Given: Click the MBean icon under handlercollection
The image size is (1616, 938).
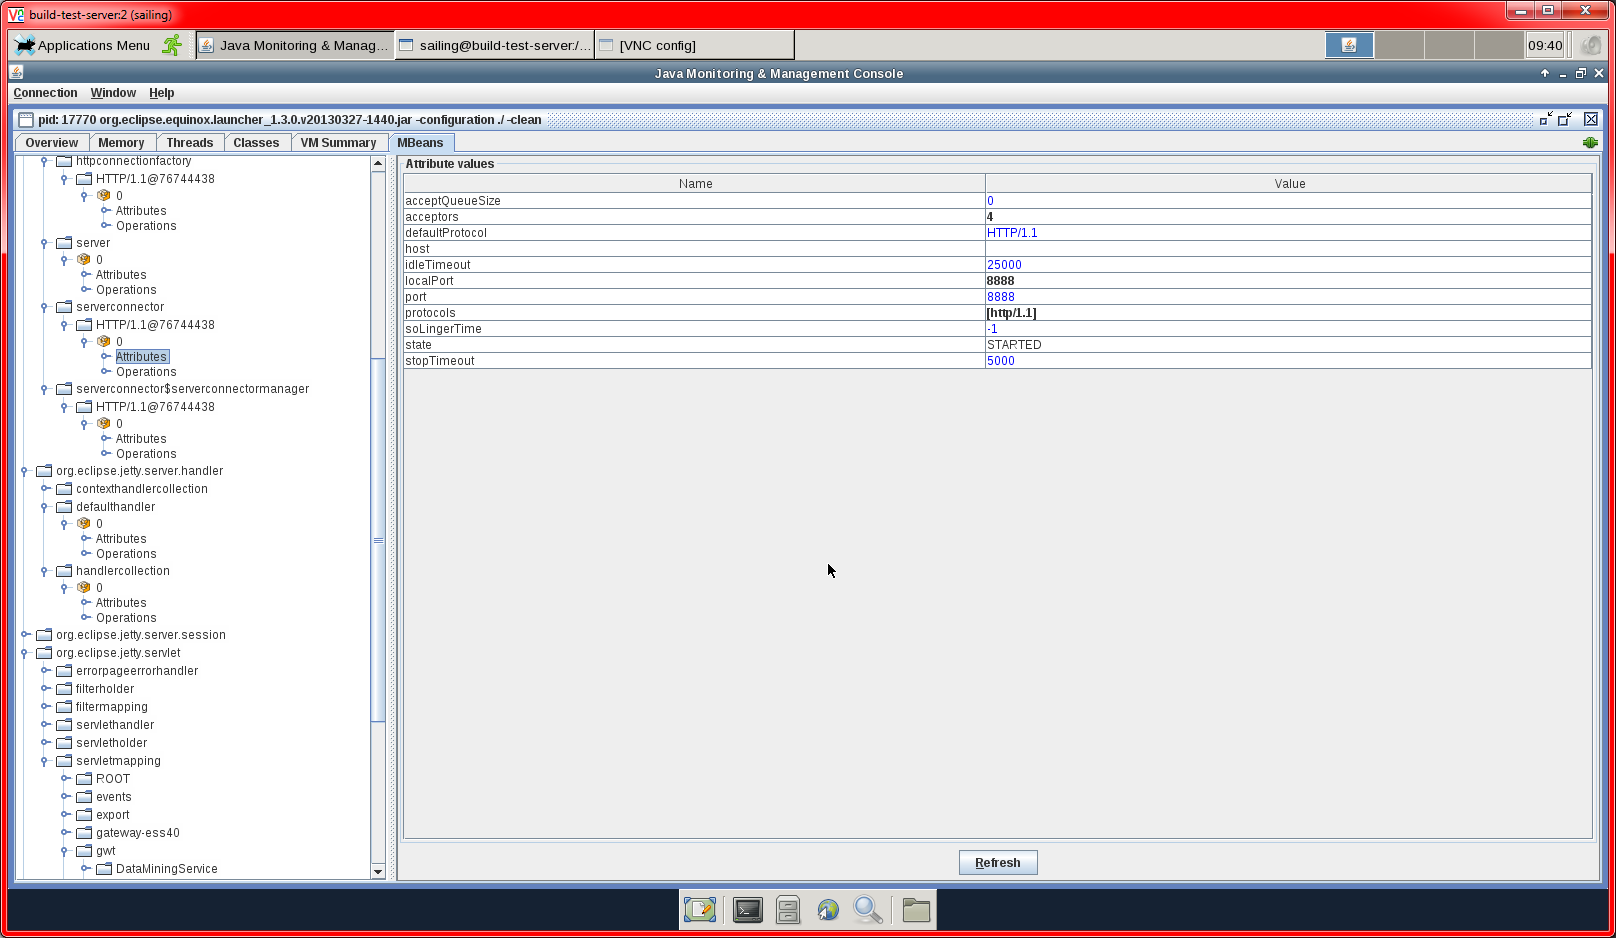Looking at the screenshot, I should point(84,587).
